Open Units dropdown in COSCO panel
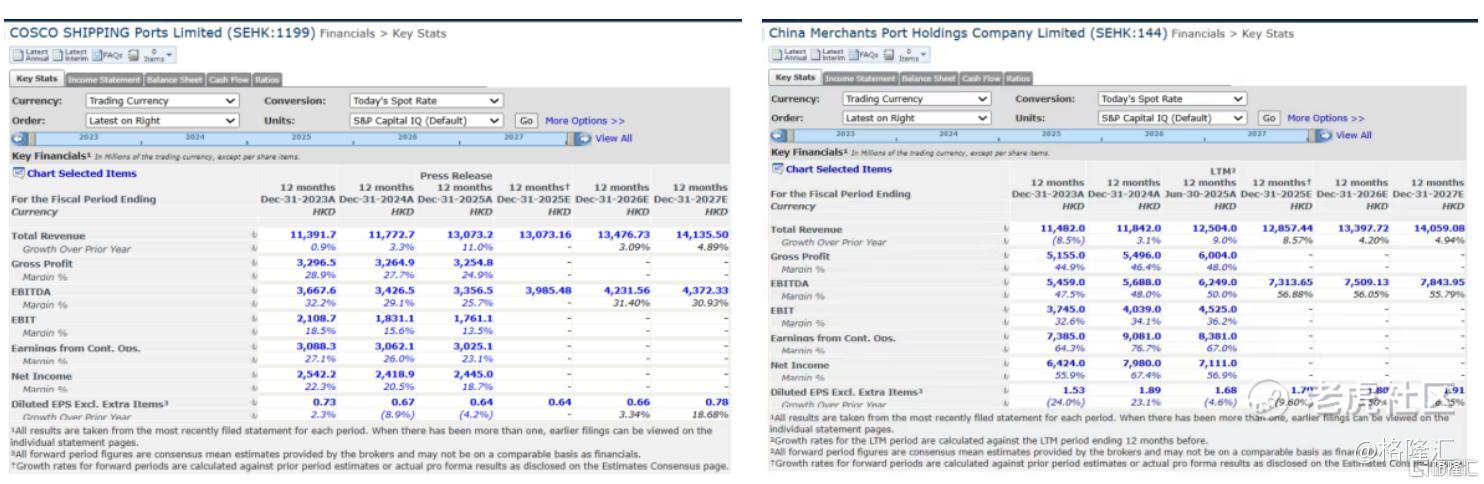Viewport: 1484px width, 484px height. click(x=426, y=120)
